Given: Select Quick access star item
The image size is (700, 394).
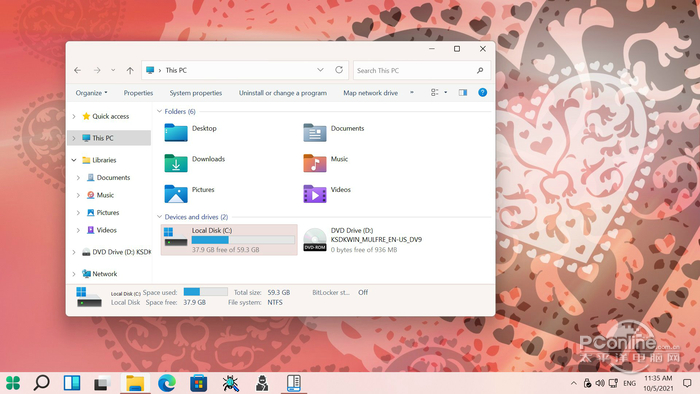Looking at the screenshot, I should [x=105, y=116].
